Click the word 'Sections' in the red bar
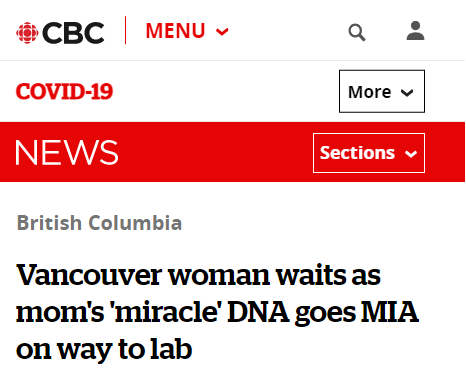The height and width of the screenshot is (379, 466). (357, 153)
